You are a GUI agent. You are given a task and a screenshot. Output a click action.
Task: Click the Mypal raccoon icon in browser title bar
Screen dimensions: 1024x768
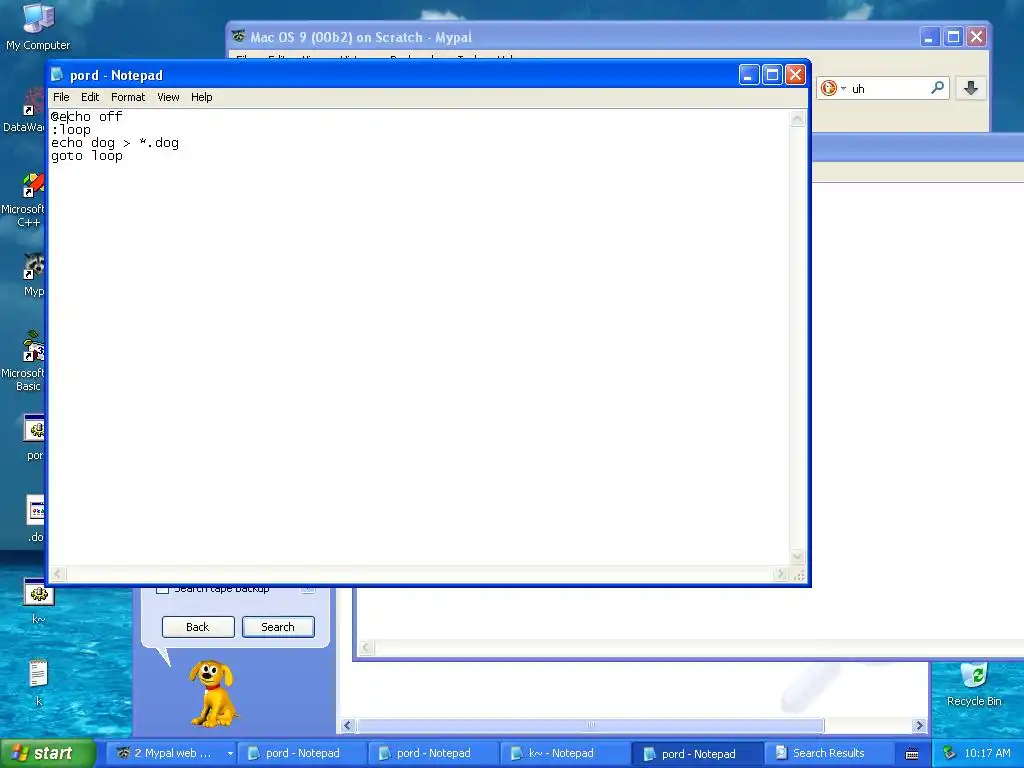pos(238,37)
